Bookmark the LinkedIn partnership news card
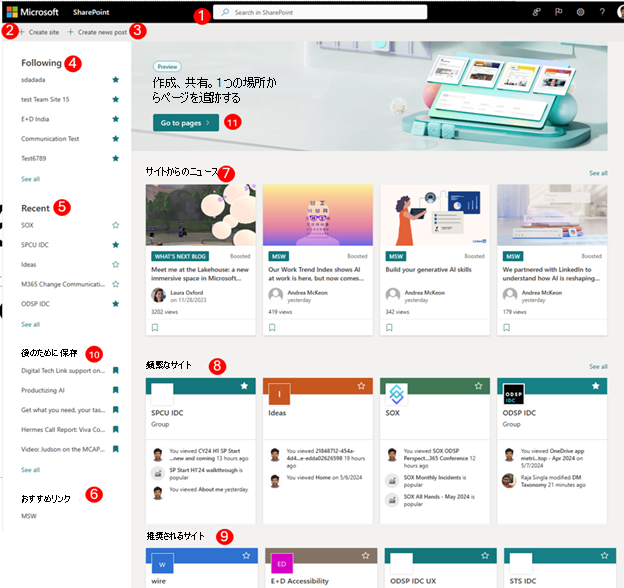Image resolution: width=624 pixels, height=588 pixels. point(506,327)
